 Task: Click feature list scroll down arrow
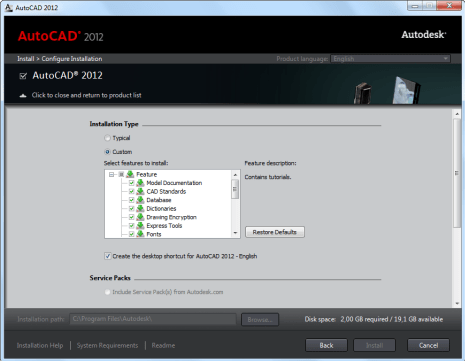[x=235, y=233]
